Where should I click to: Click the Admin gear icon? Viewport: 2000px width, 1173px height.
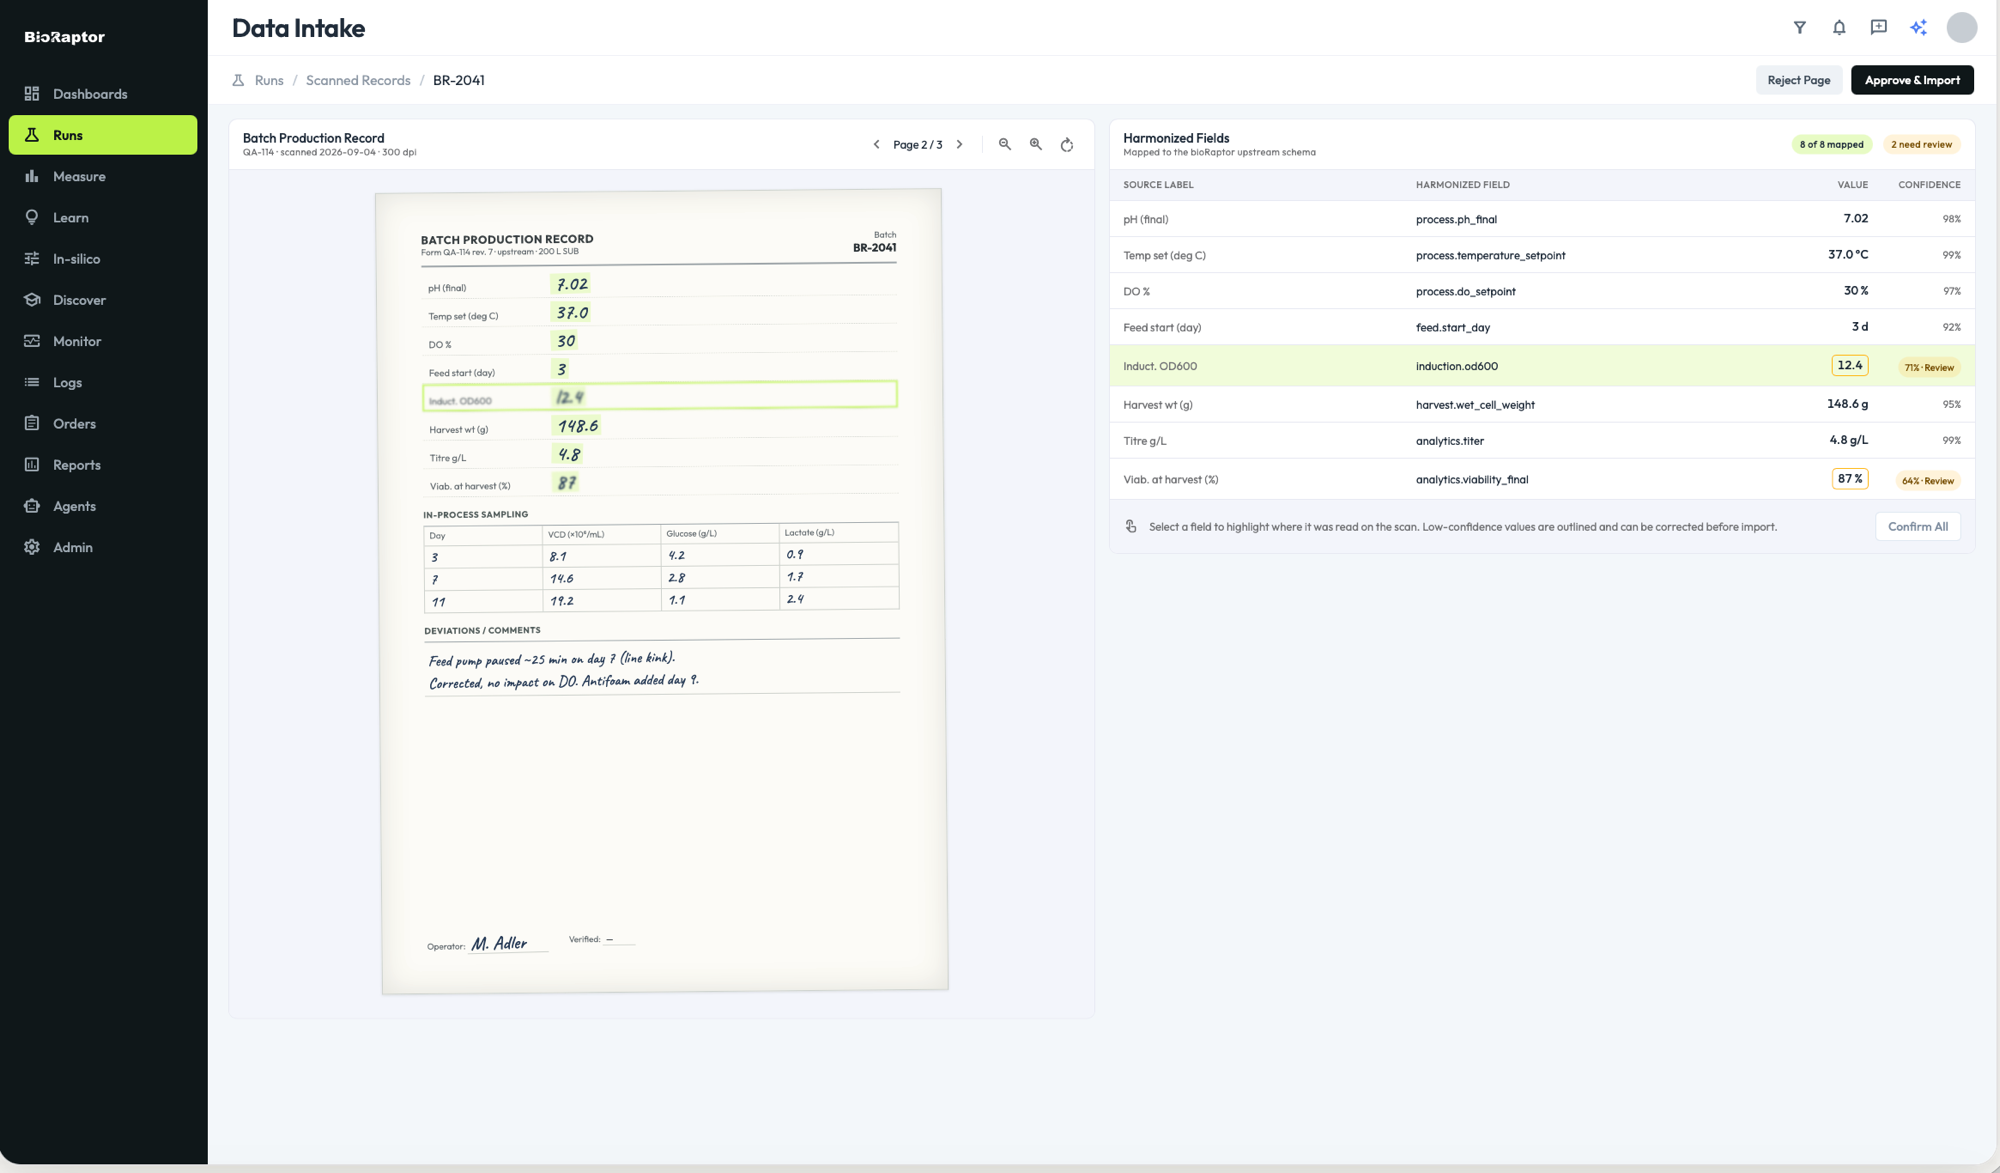pyautogui.click(x=32, y=547)
